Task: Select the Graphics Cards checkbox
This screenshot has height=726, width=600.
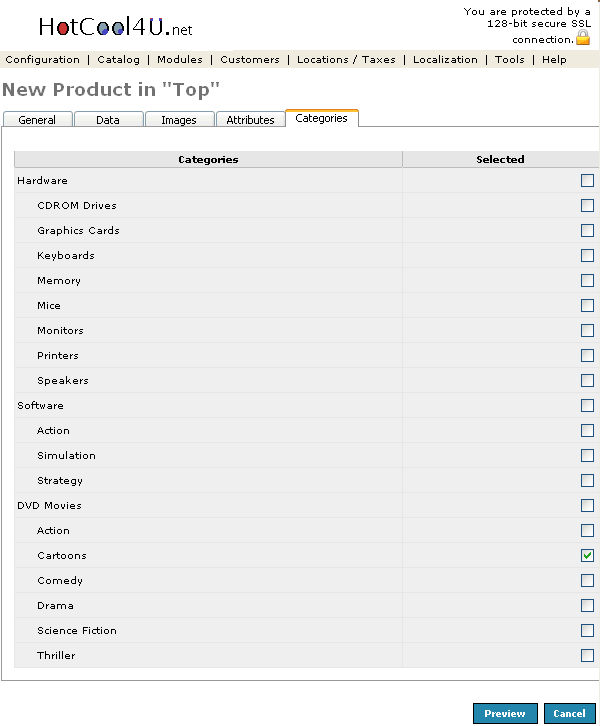Action: [587, 231]
